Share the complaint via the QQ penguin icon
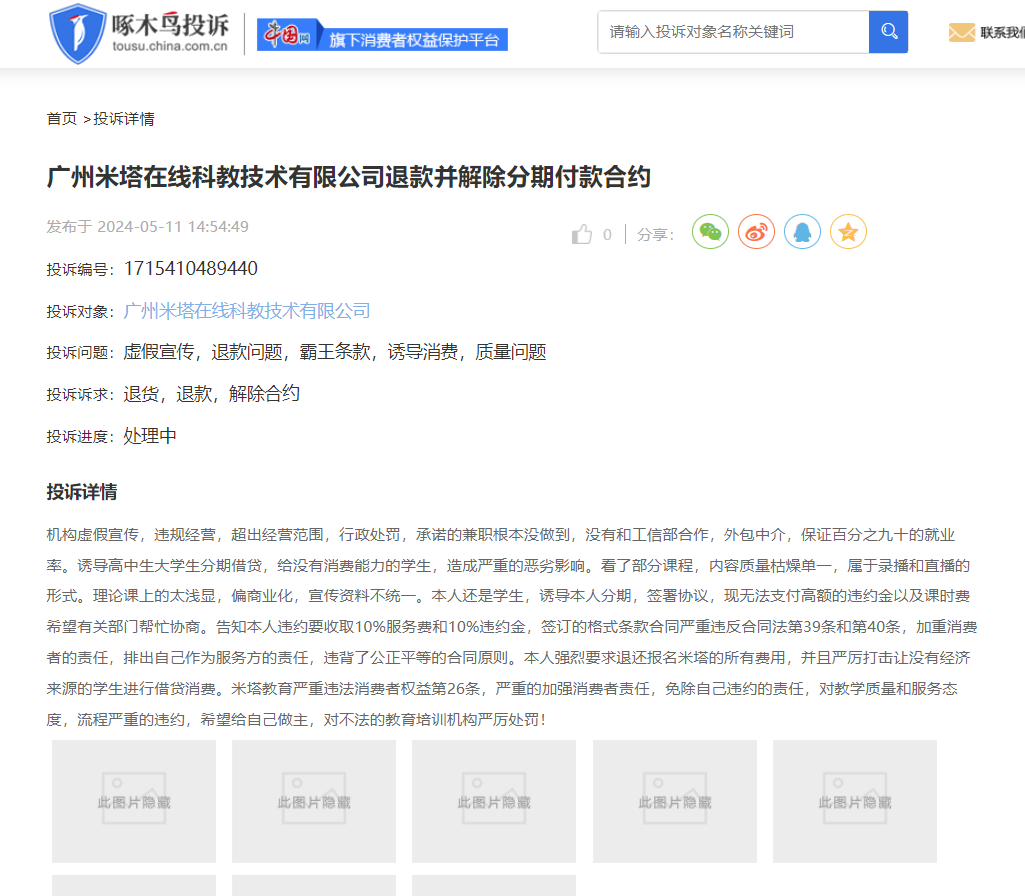 802,231
